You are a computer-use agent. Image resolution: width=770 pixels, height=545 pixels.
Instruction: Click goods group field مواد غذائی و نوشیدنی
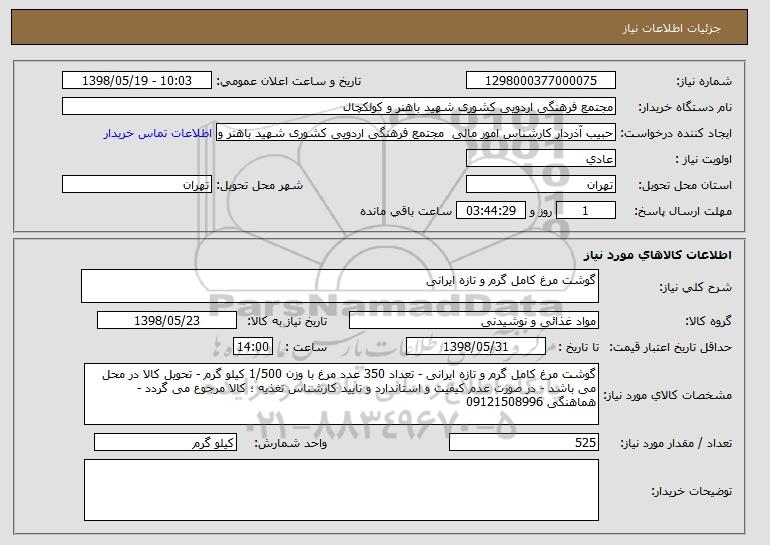pyautogui.click(x=474, y=321)
